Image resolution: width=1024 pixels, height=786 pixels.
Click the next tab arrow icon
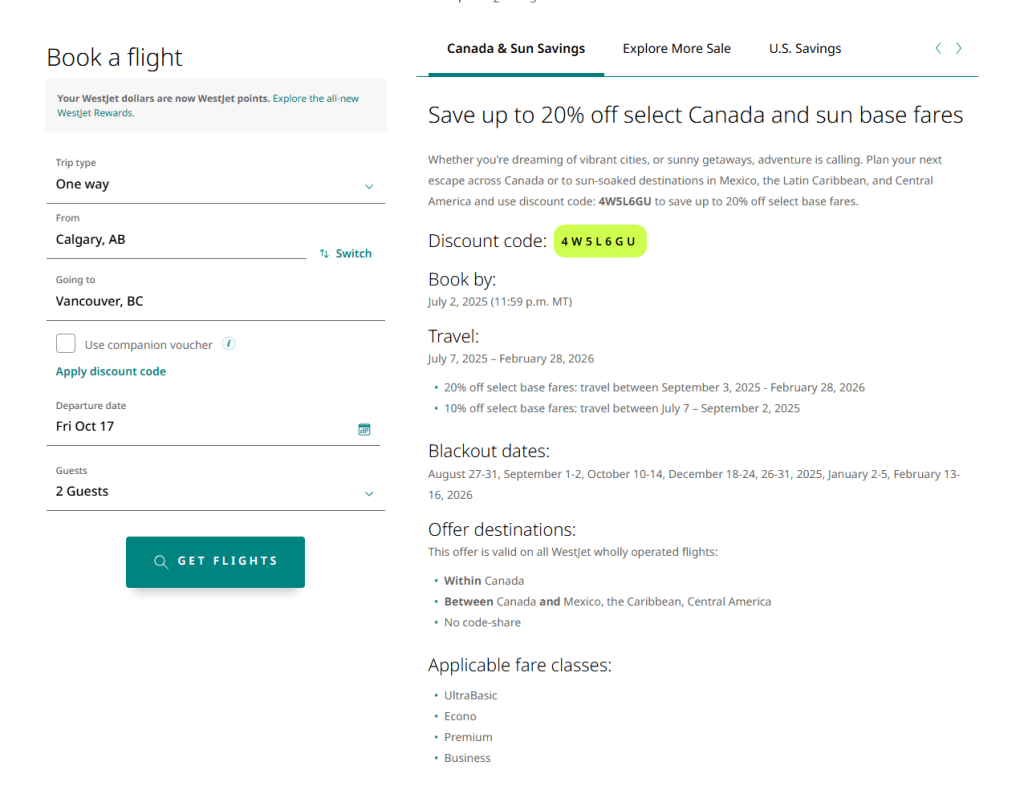(x=959, y=48)
